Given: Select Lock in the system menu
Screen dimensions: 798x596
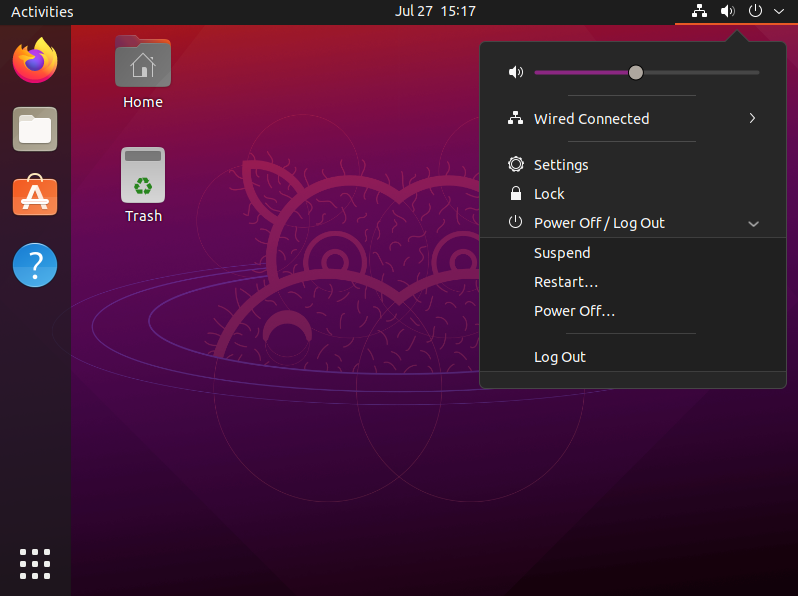Looking at the screenshot, I should pos(549,194).
